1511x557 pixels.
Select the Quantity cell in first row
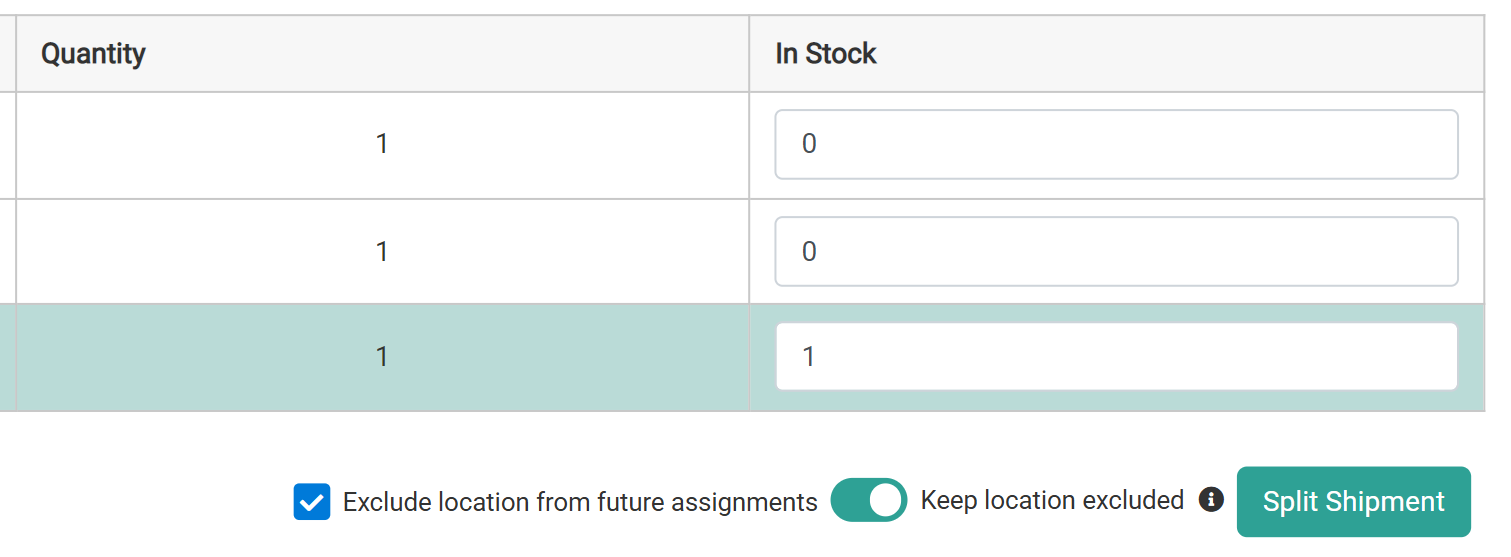point(382,145)
